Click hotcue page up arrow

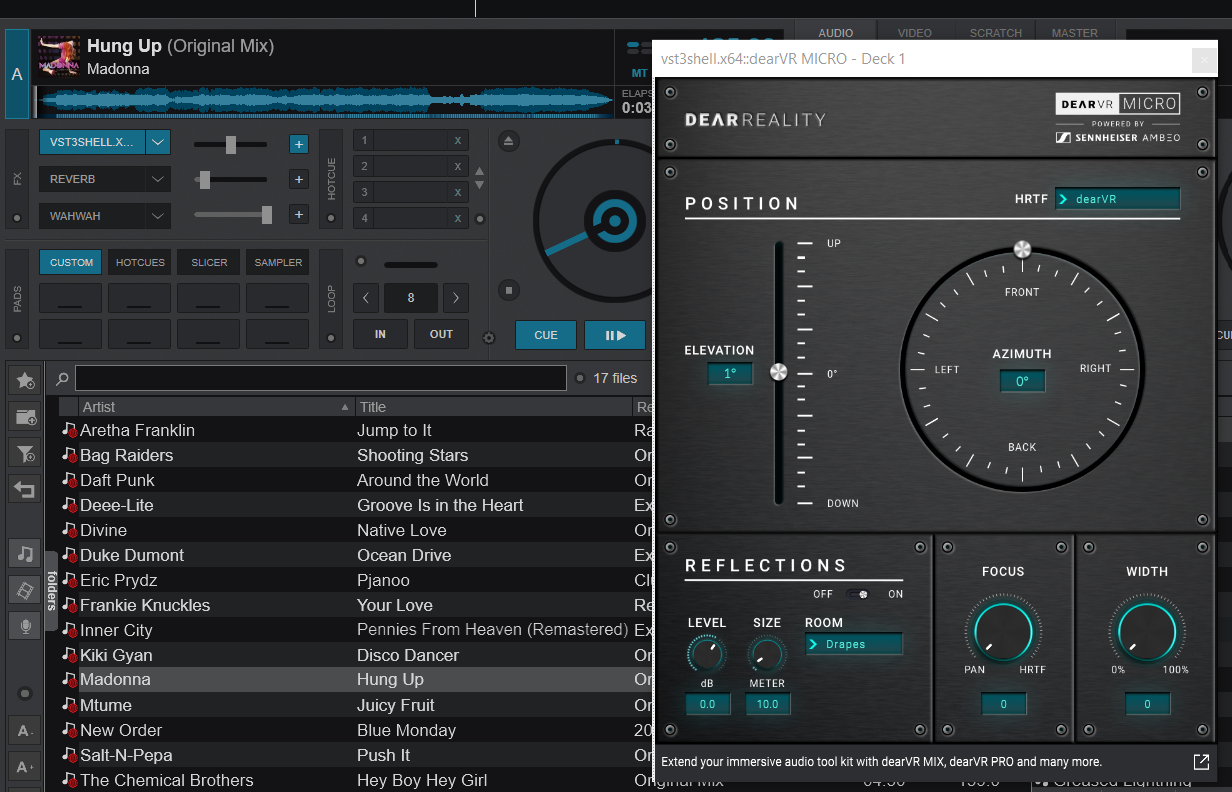pos(479,171)
